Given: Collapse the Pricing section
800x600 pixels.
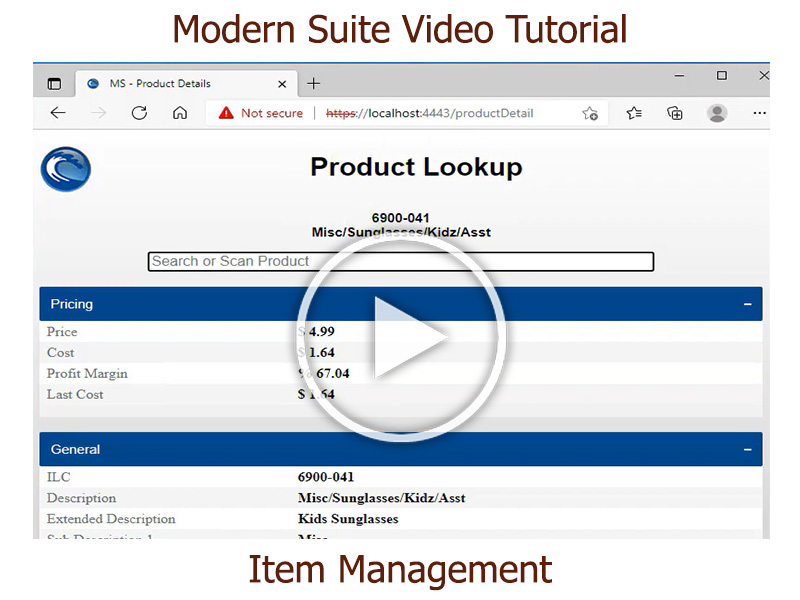Looking at the screenshot, I should tap(747, 304).
